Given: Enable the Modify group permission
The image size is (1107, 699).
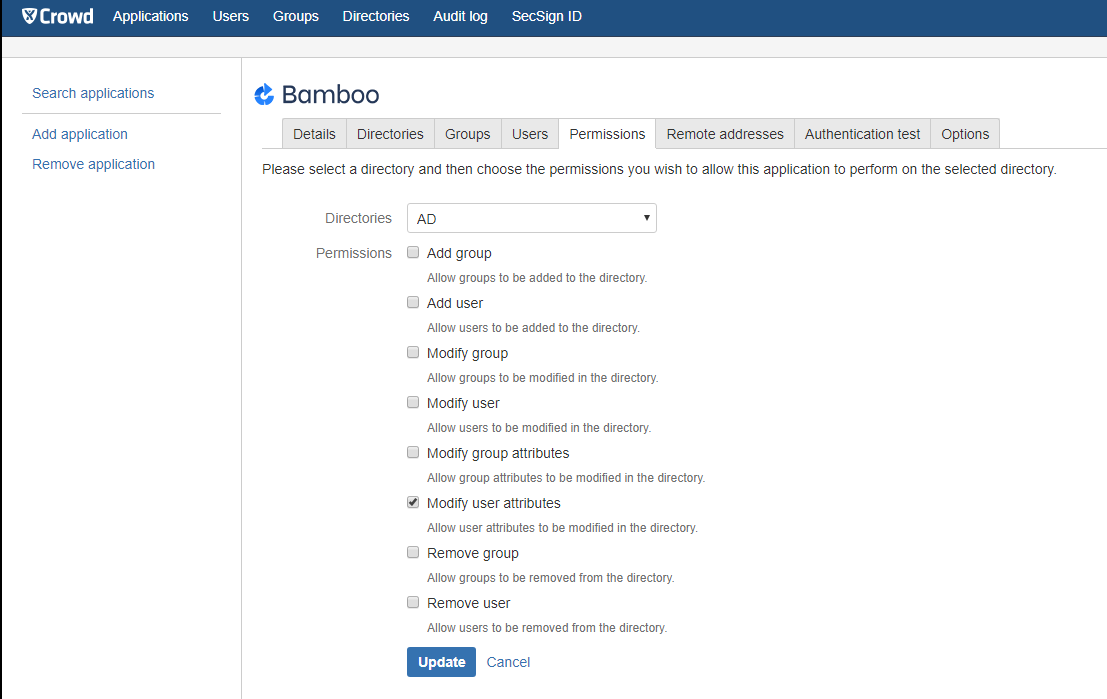Looking at the screenshot, I should point(413,352).
